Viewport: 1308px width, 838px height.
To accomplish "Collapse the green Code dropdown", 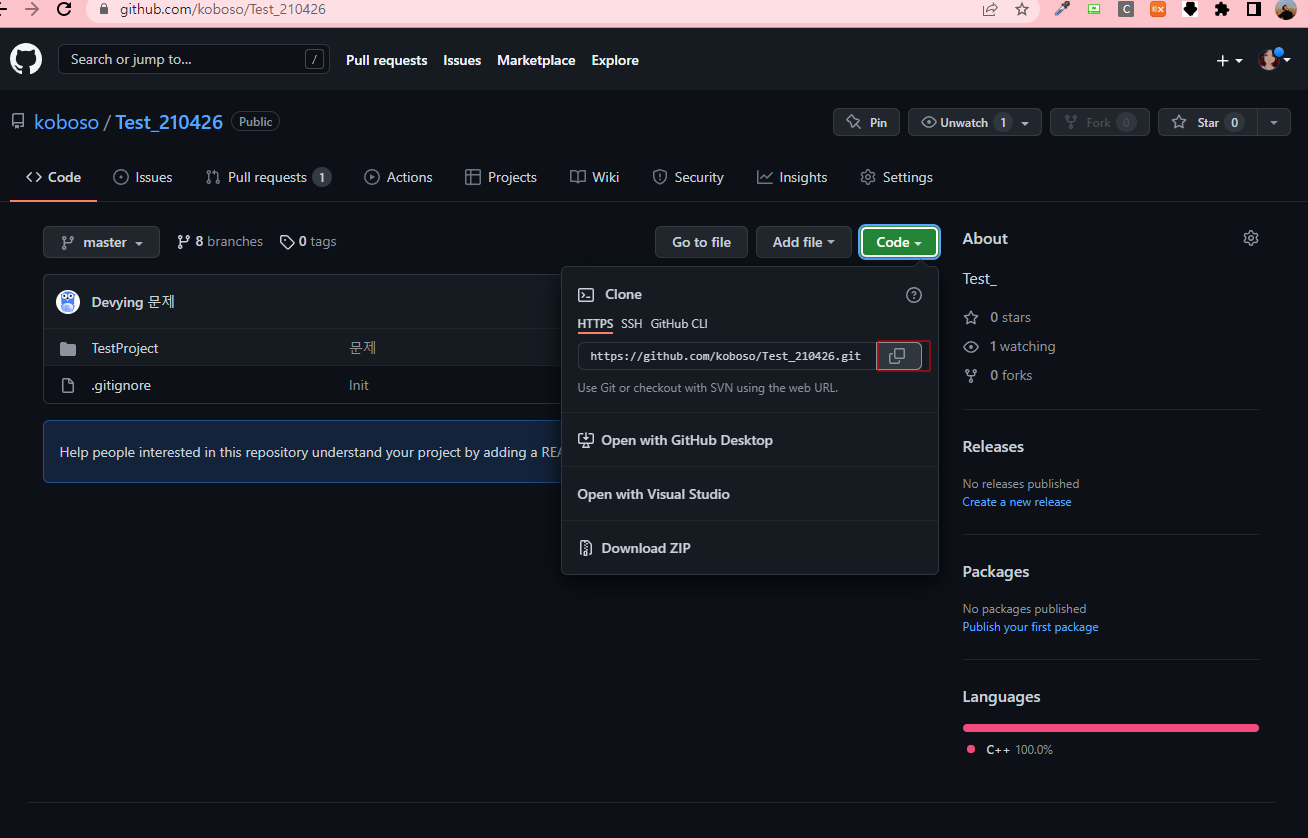I will tap(899, 242).
